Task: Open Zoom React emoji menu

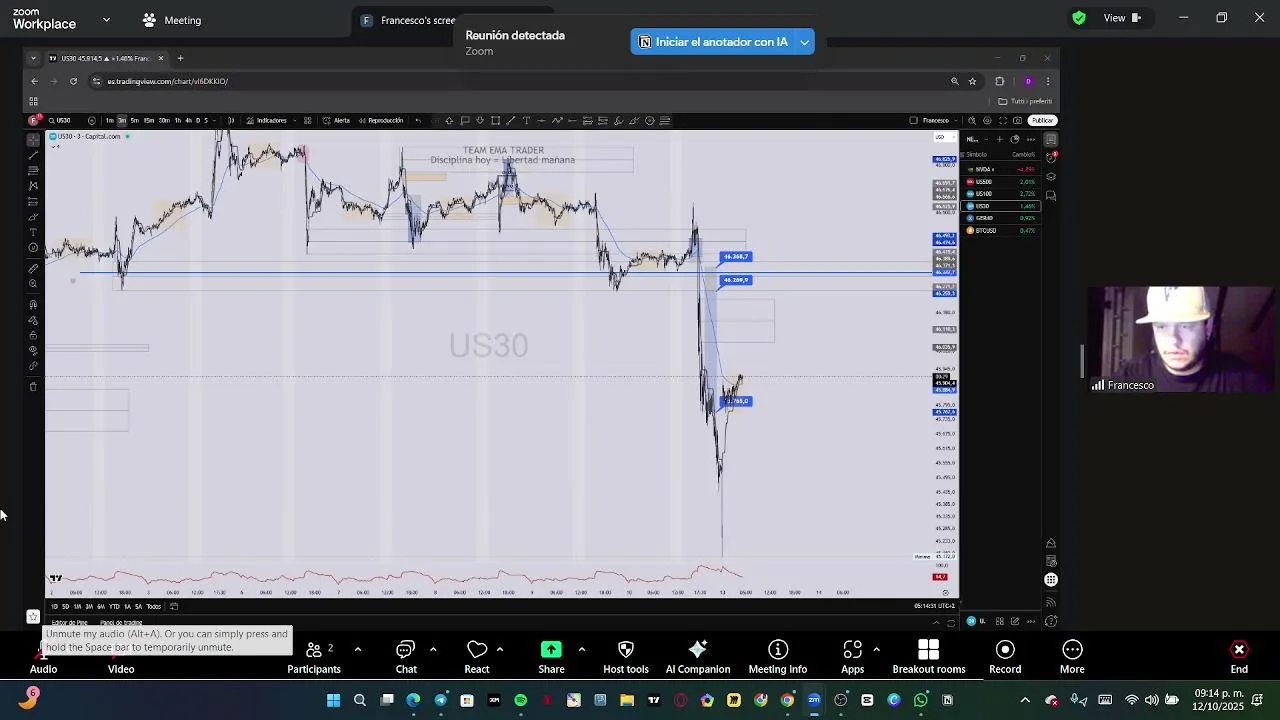Action: click(x=477, y=657)
